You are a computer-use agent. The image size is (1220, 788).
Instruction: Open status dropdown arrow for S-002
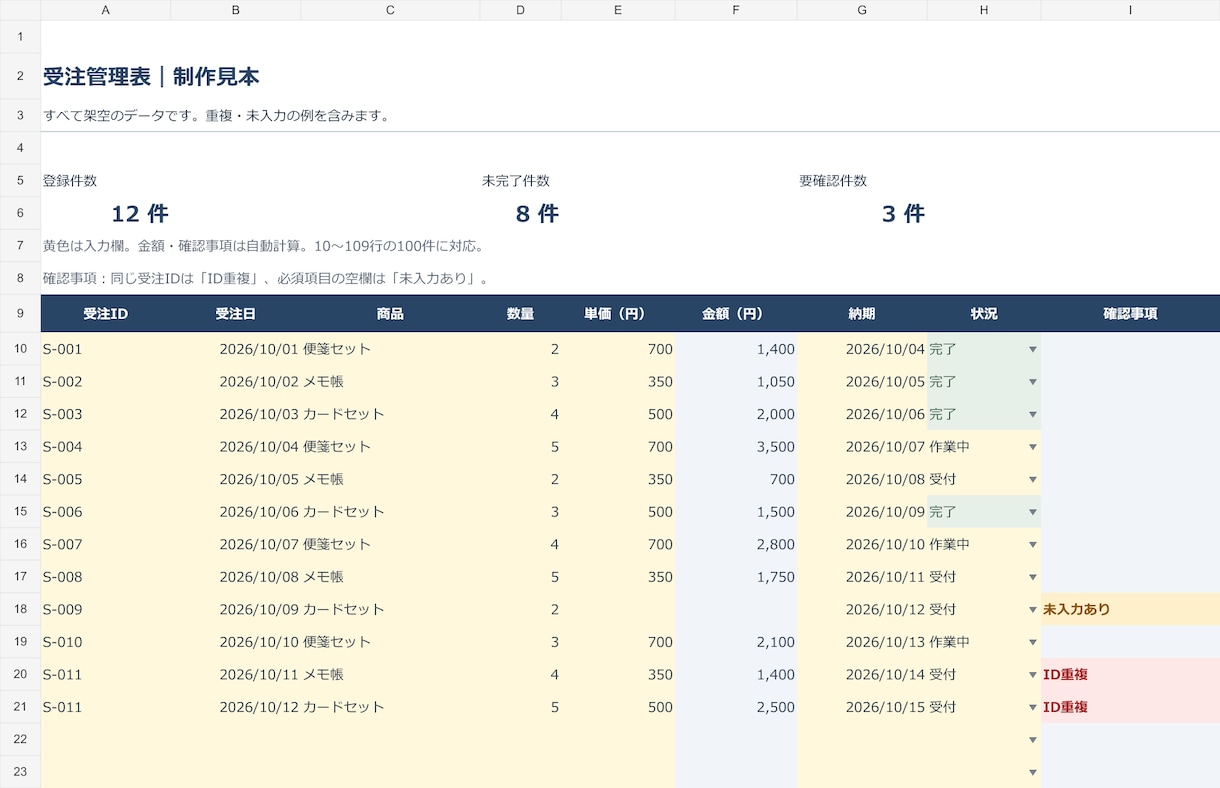(1033, 382)
